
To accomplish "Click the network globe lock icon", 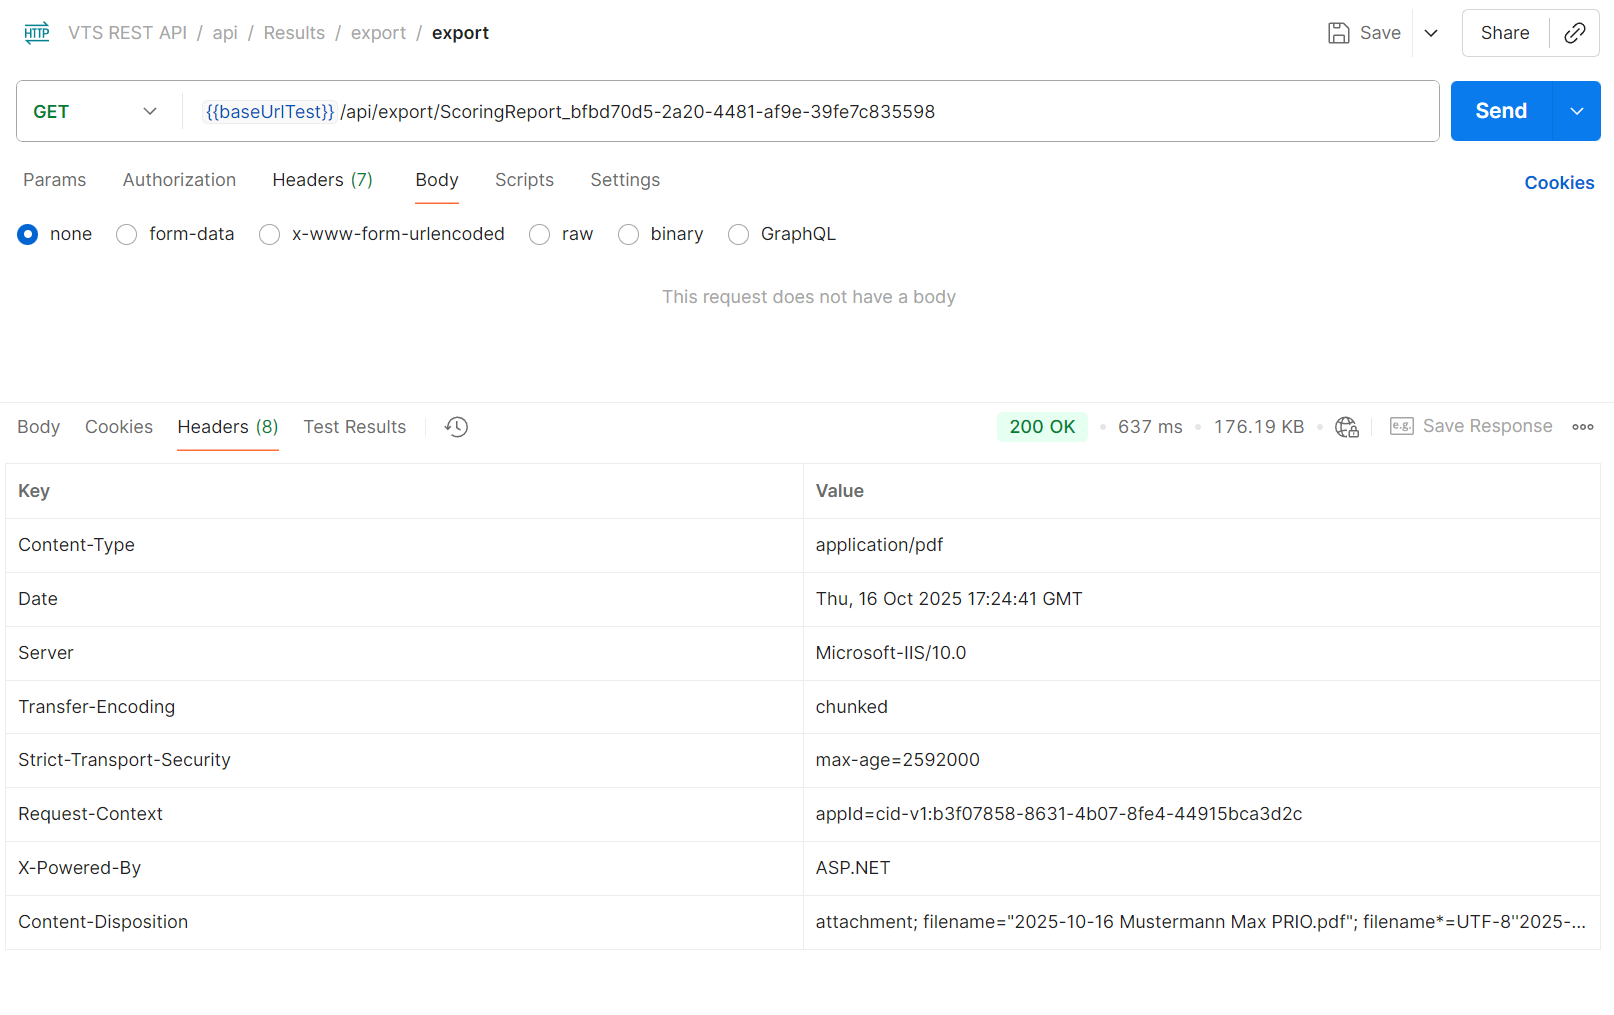I will coord(1346,427).
